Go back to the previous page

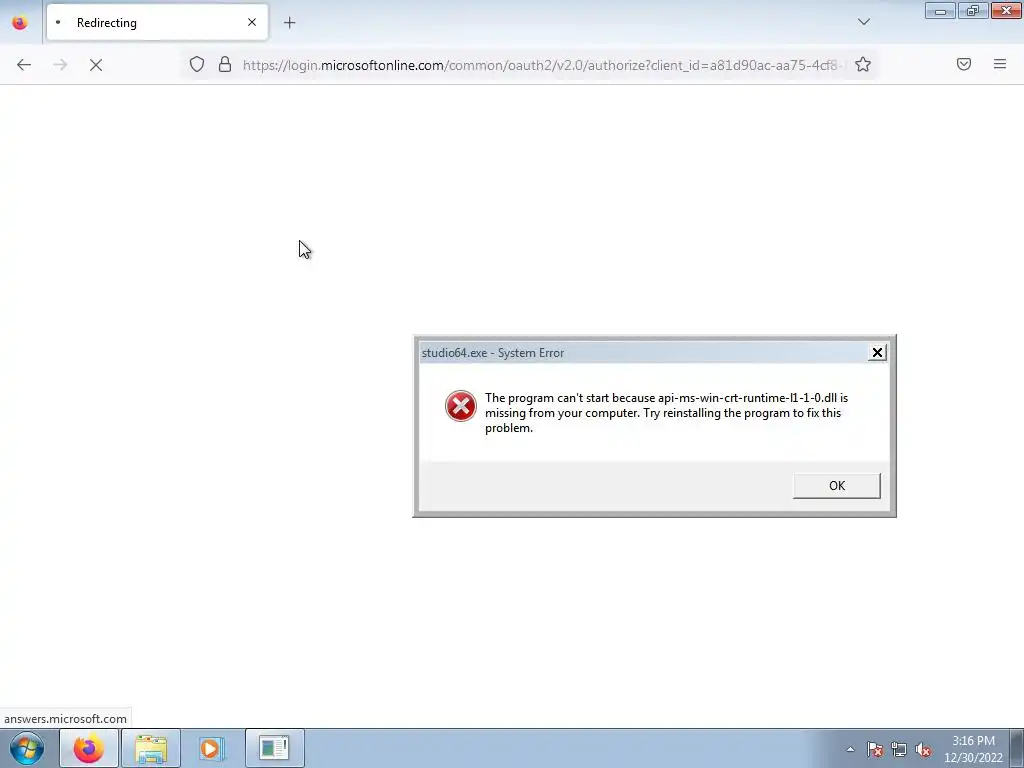24,65
